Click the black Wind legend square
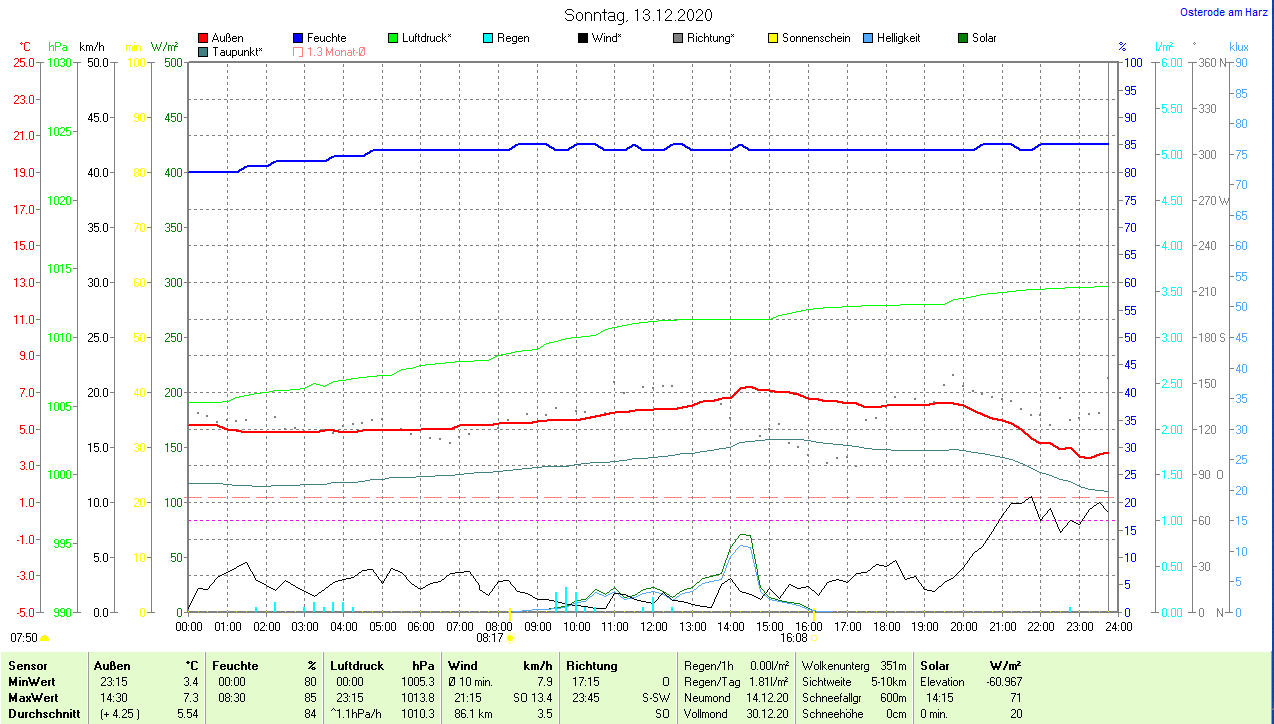 point(583,38)
